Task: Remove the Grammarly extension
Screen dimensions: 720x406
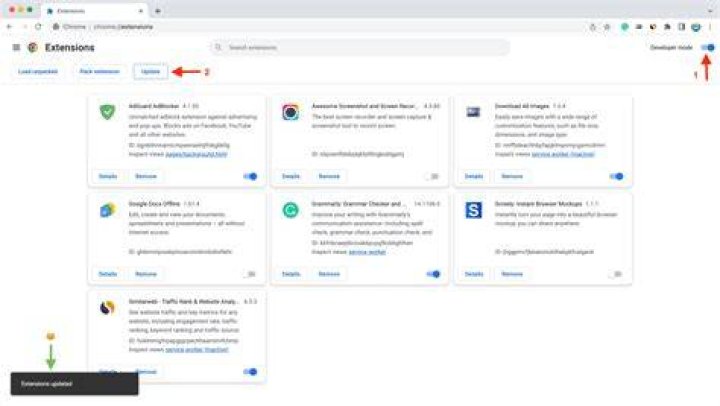Action: (x=329, y=274)
